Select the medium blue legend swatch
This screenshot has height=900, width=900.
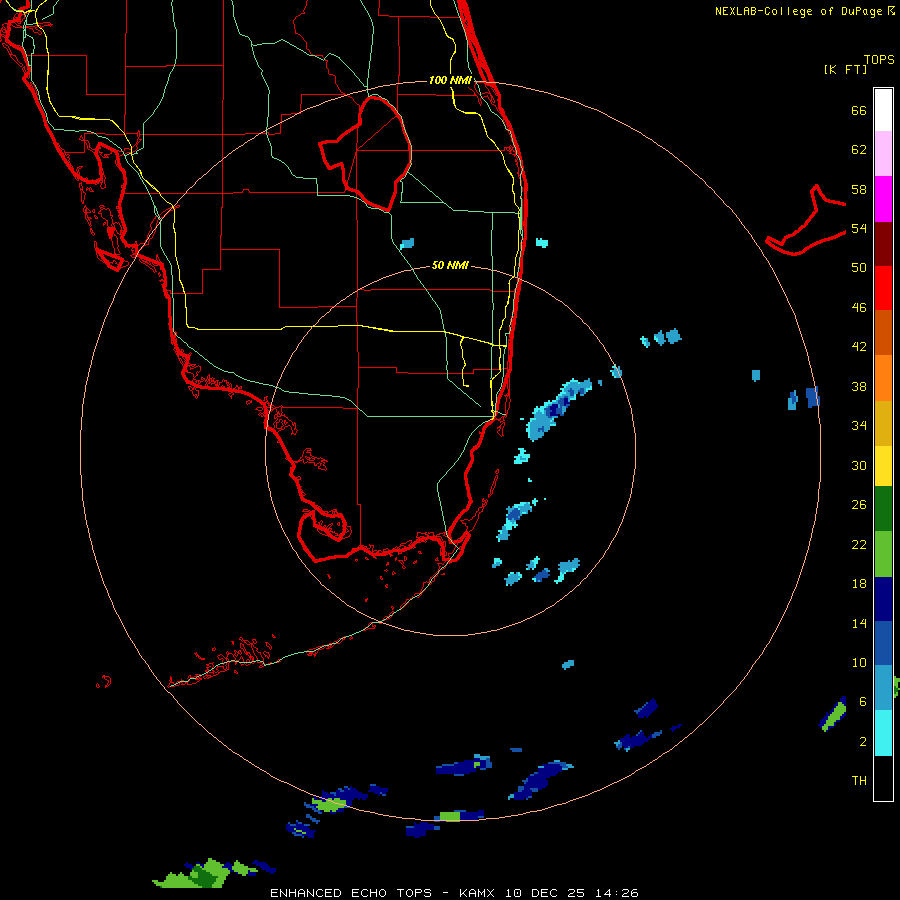coord(883,643)
